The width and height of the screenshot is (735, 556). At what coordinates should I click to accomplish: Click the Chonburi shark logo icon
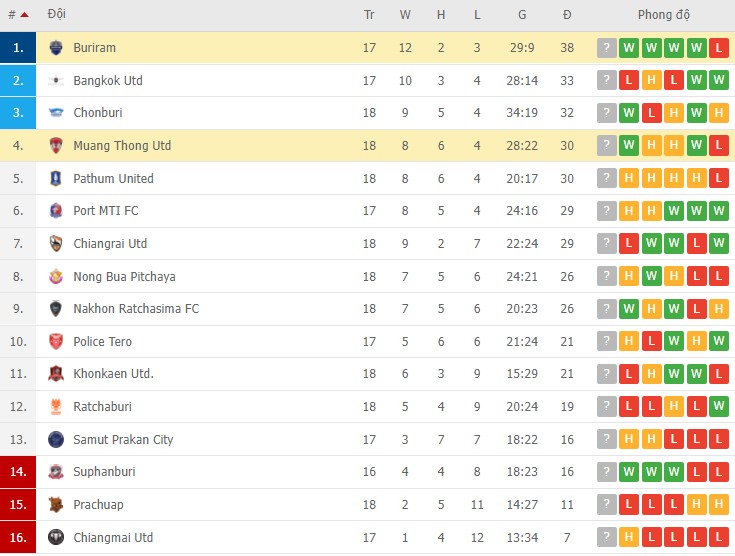[55, 113]
